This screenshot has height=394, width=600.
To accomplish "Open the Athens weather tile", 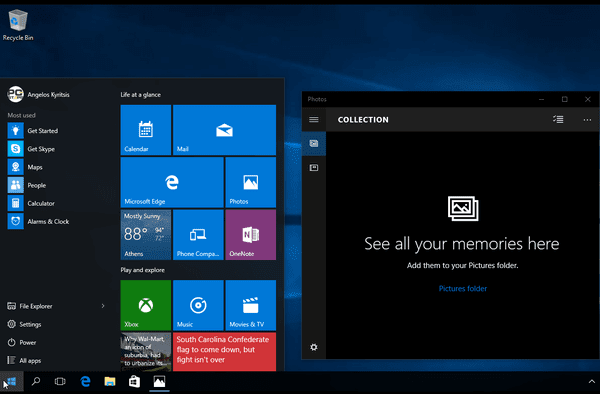I will click(x=146, y=235).
